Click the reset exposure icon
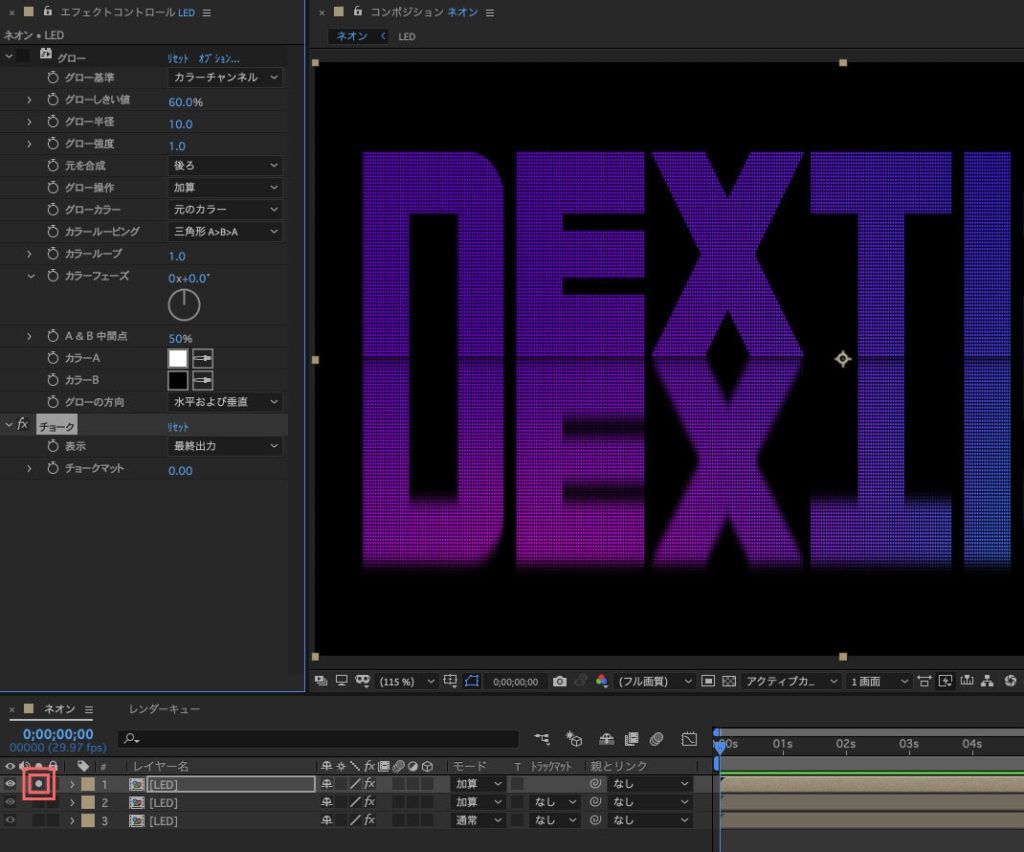 [1010, 681]
